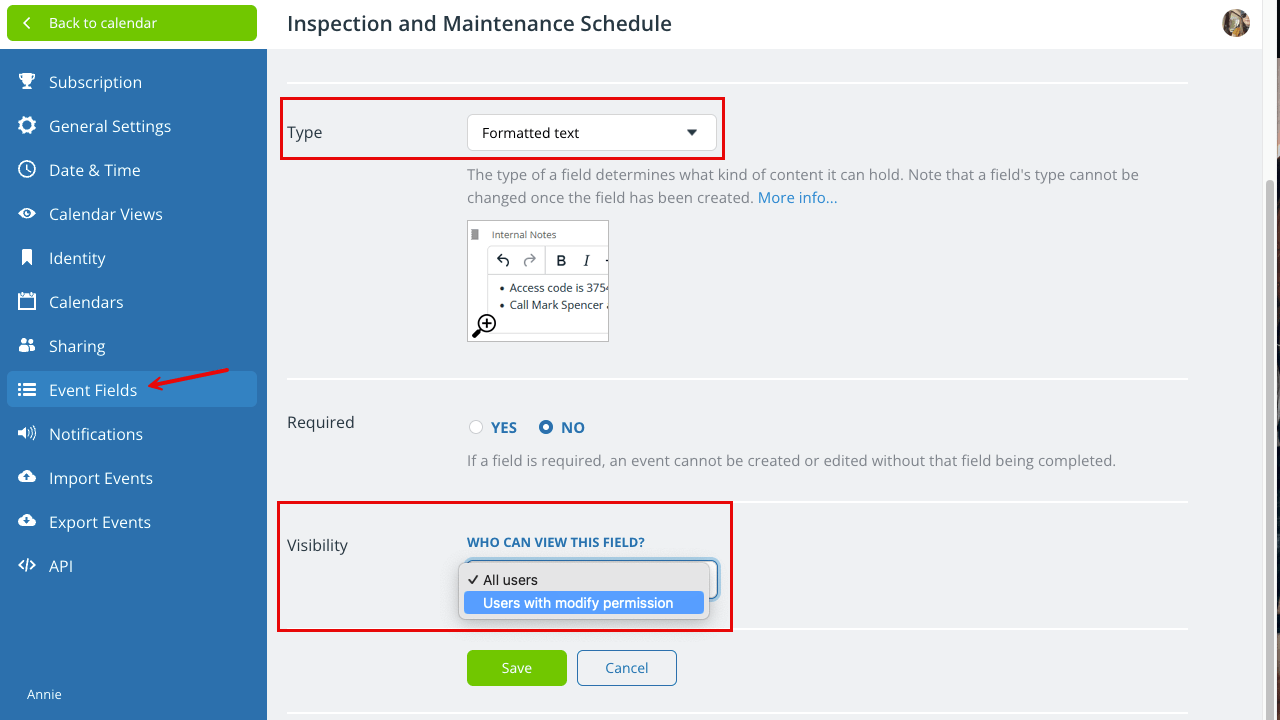Click the Subscription trophy icon

point(27,82)
